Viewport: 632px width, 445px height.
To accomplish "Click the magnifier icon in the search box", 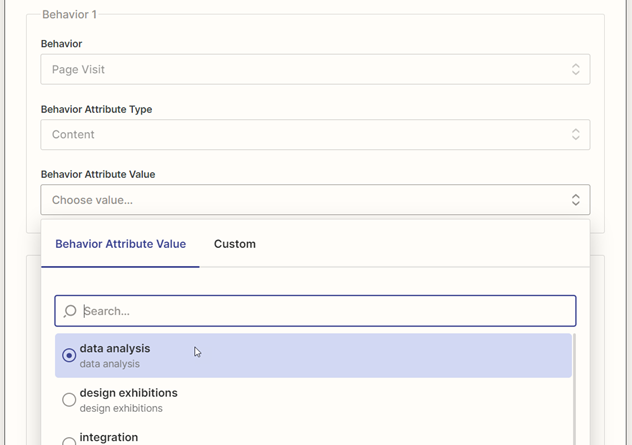I will [x=70, y=311].
